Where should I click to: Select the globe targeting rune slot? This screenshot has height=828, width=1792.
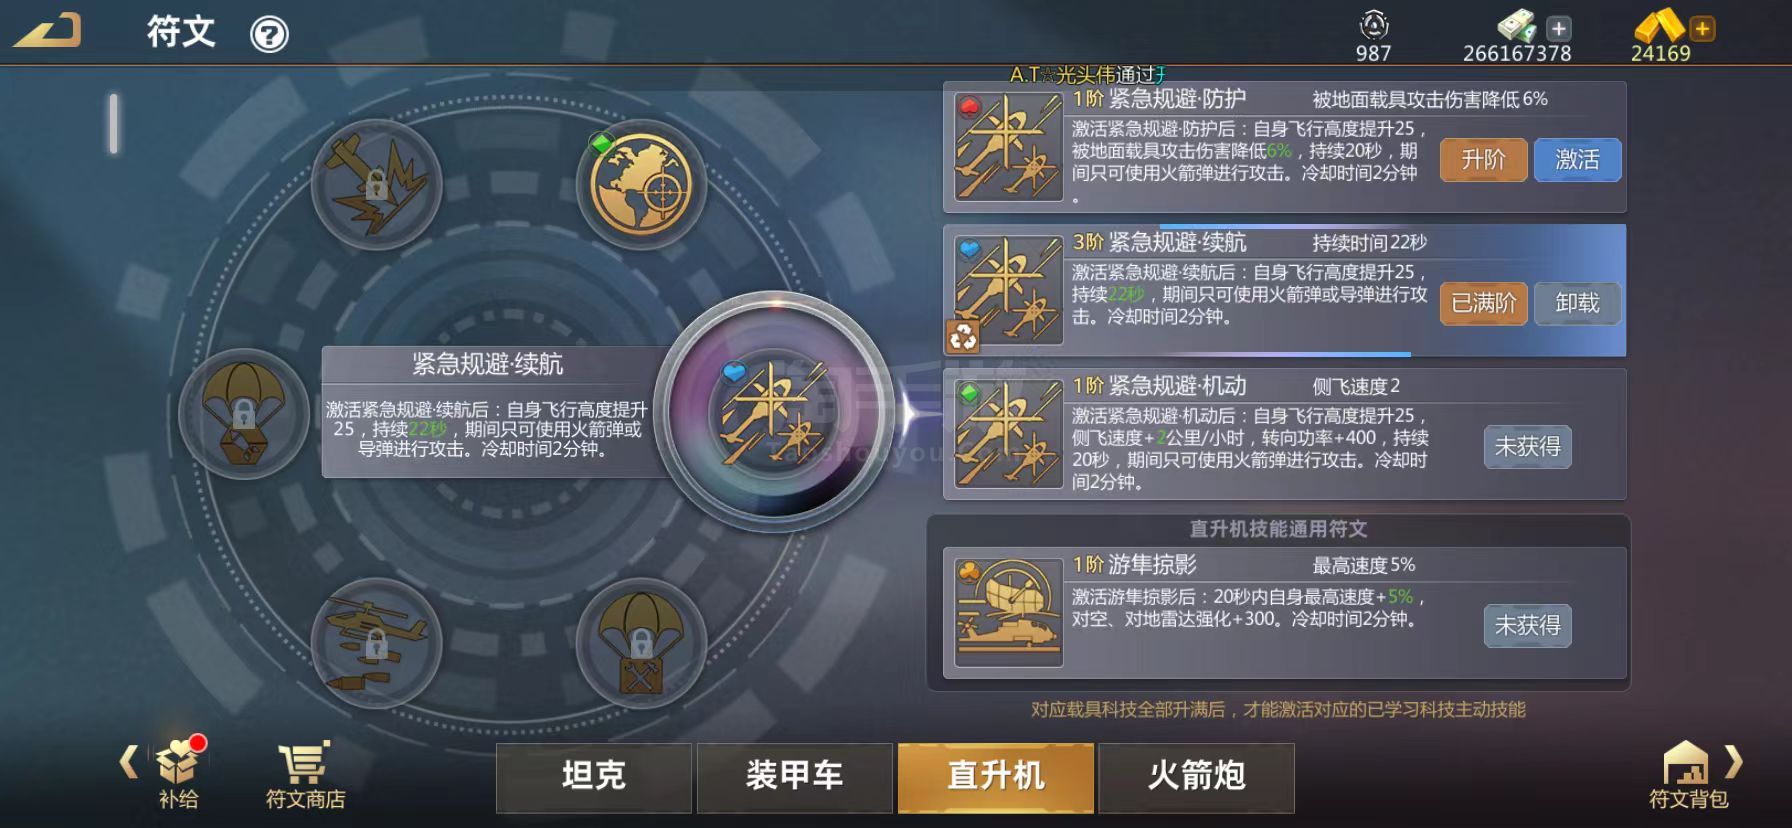click(641, 183)
